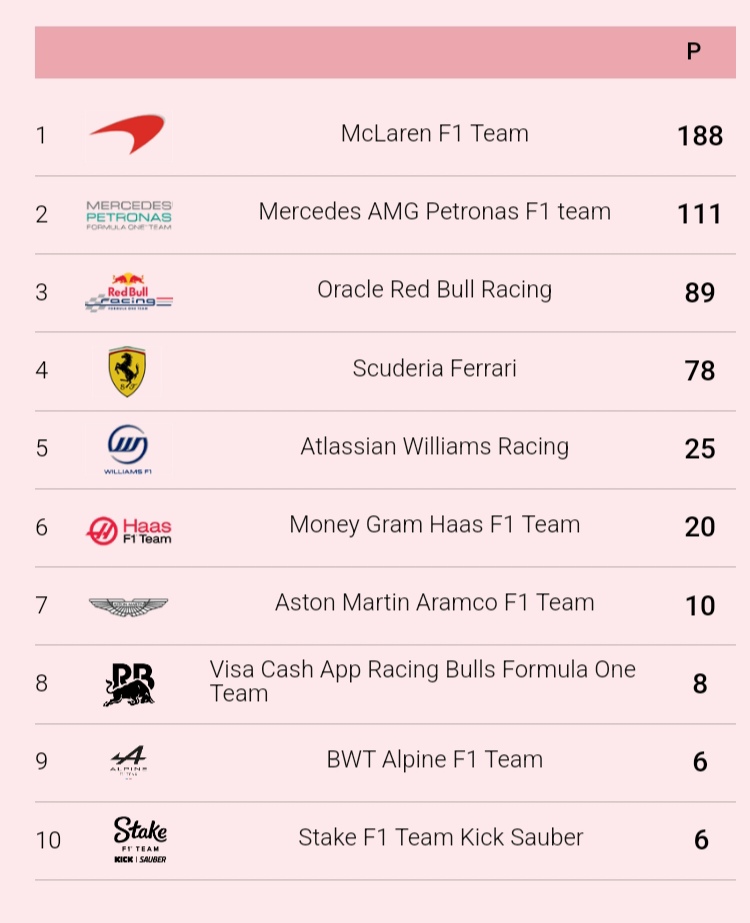Click the Haas F1 Team logo
The image size is (750, 923).
[x=128, y=529]
